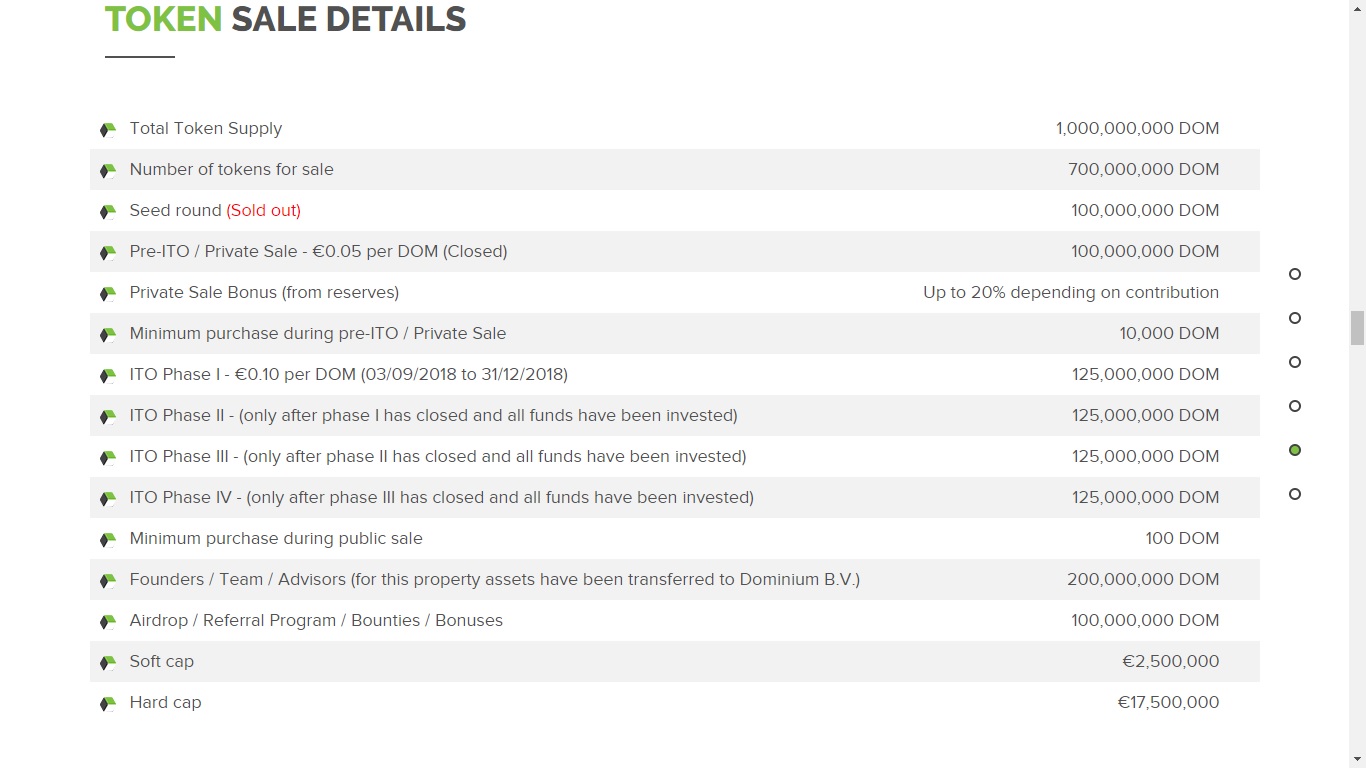
Task: Select the active green navigation dot
Action: (1295, 450)
